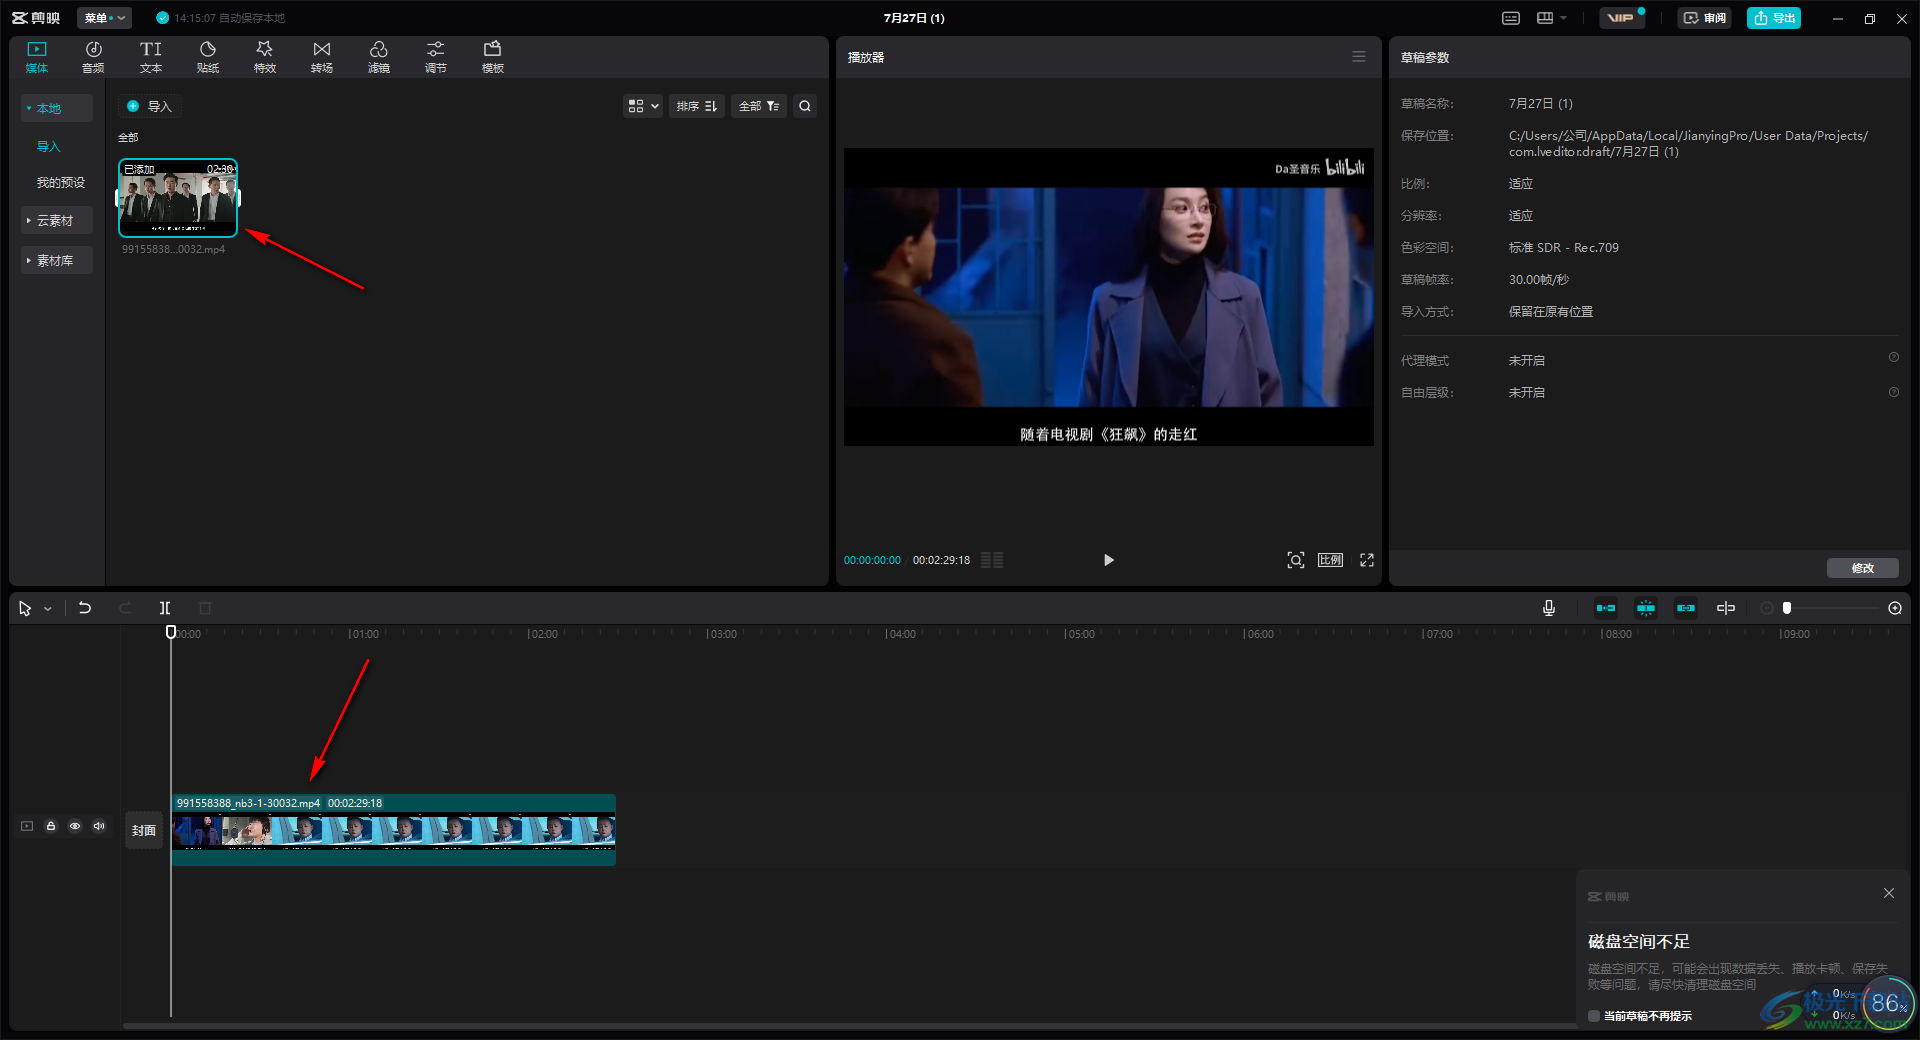Lock the main video track
The height and width of the screenshot is (1040, 1920).
tap(51, 826)
